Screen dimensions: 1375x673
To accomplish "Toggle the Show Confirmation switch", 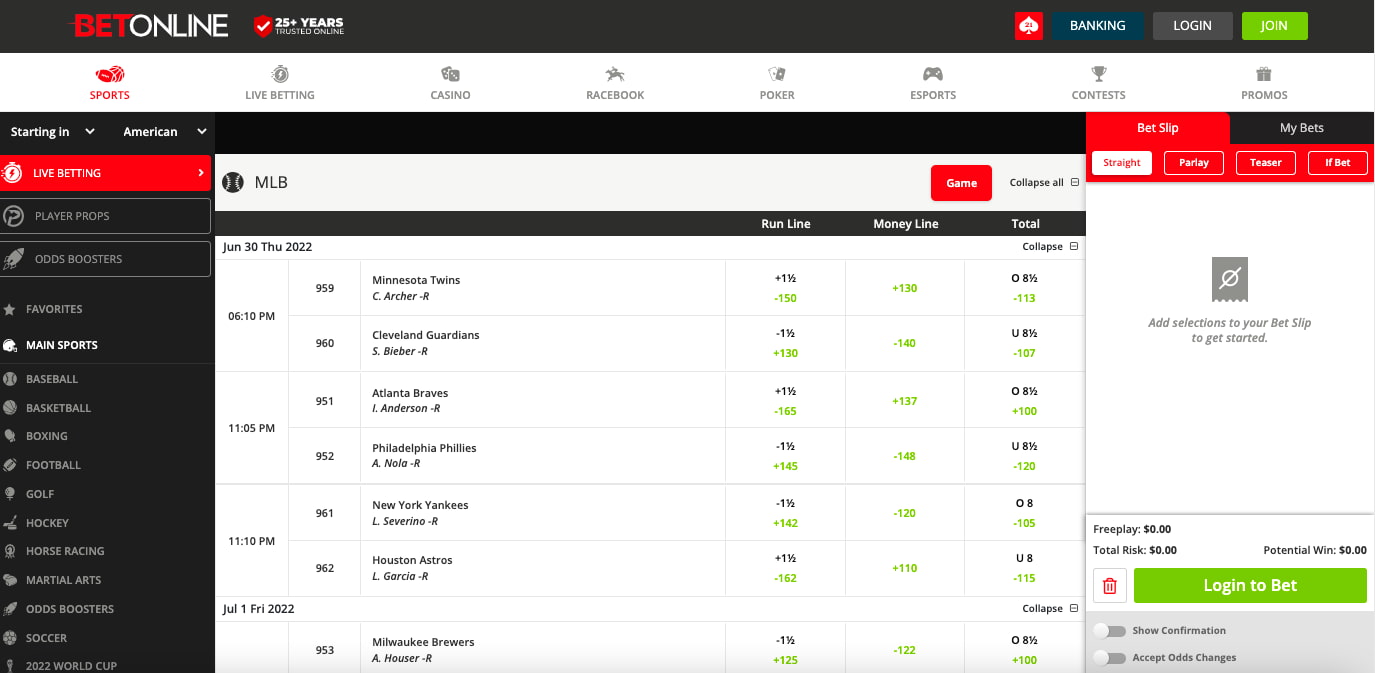I will (x=1109, y=631).
